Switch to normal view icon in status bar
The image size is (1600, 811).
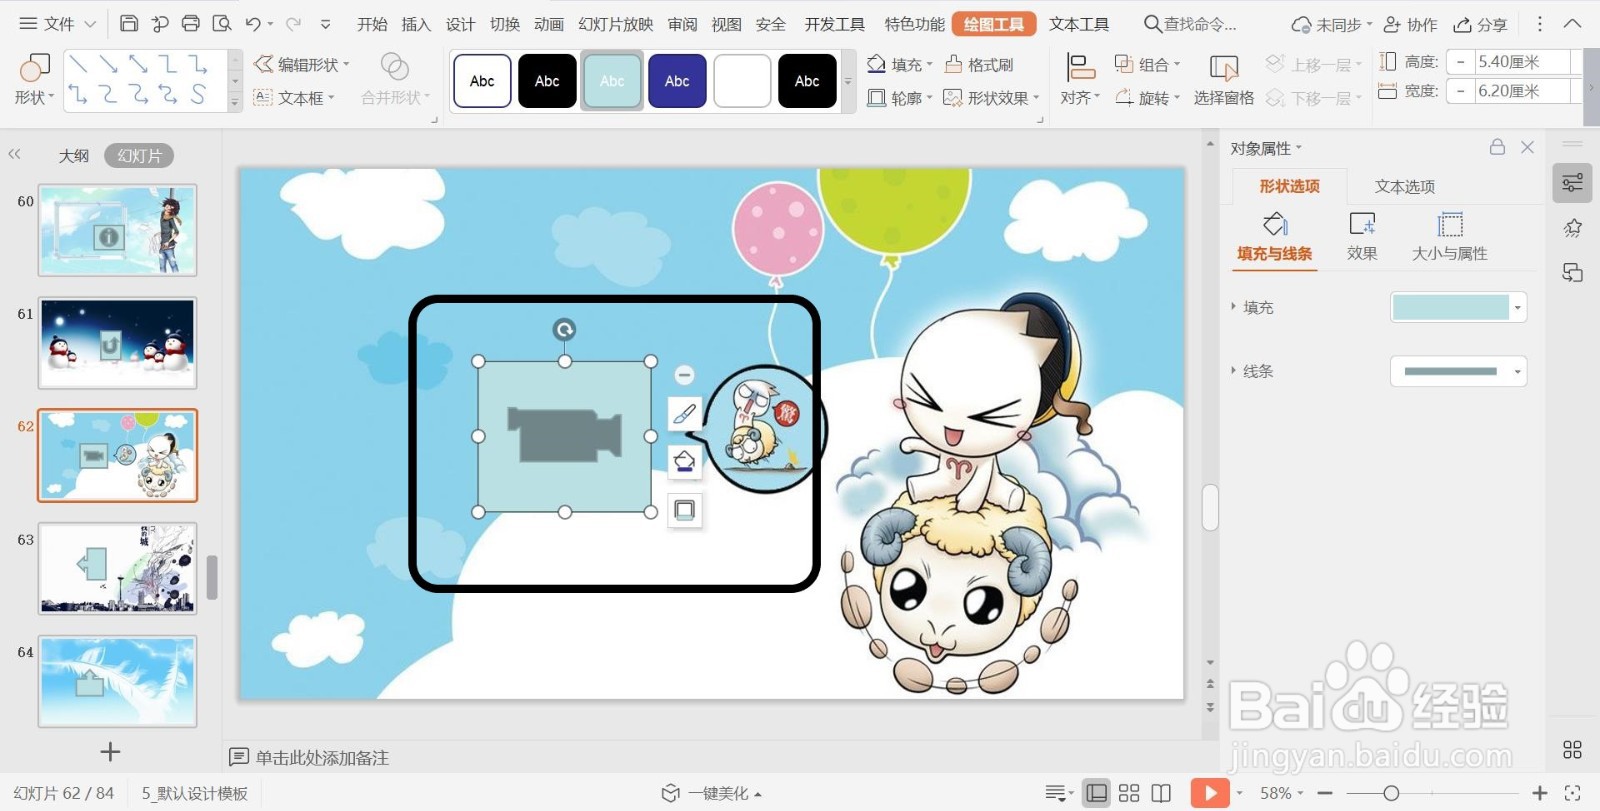(1097, 793)
